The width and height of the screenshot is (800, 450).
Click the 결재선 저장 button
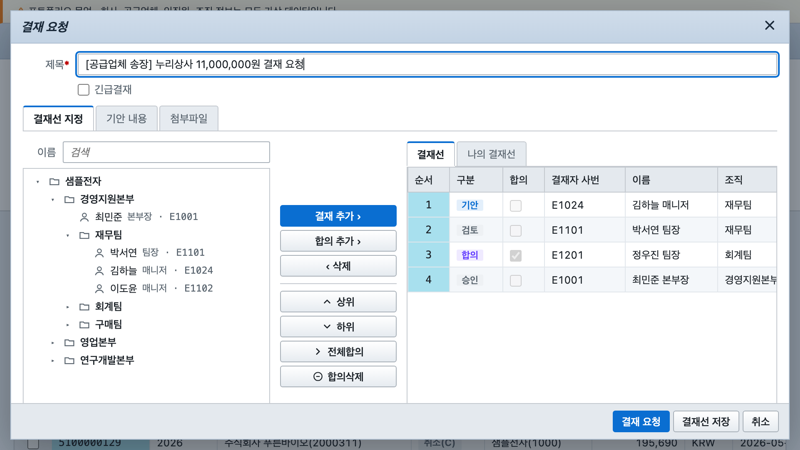click(x=706, y=421)
